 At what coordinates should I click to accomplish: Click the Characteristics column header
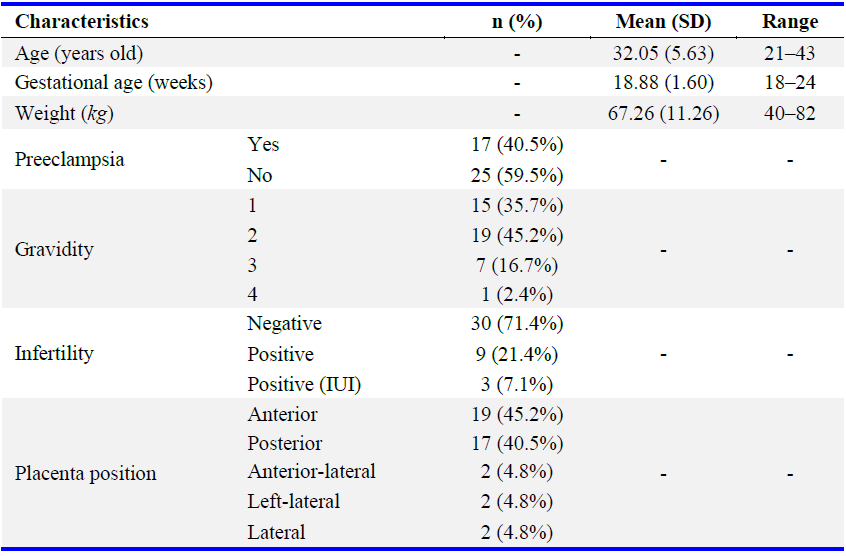coord(82,21)
